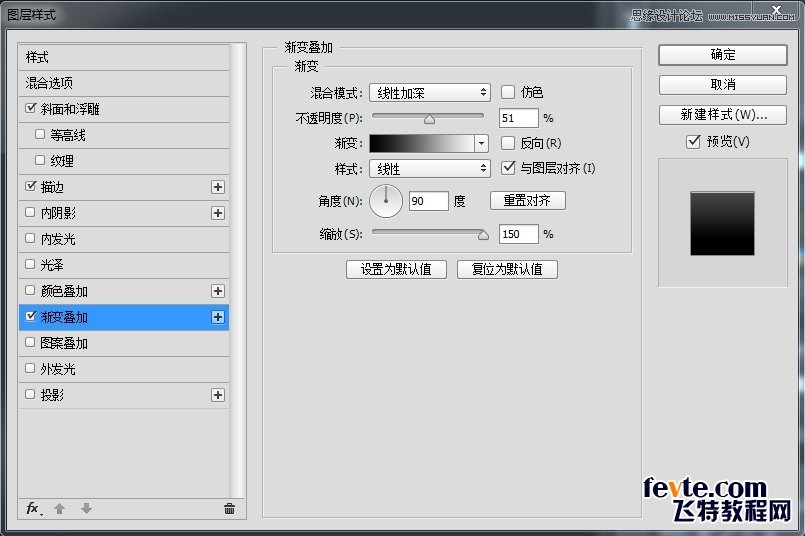
Task: Click the 缩放 scale slider handle
Action: [483, 235]
